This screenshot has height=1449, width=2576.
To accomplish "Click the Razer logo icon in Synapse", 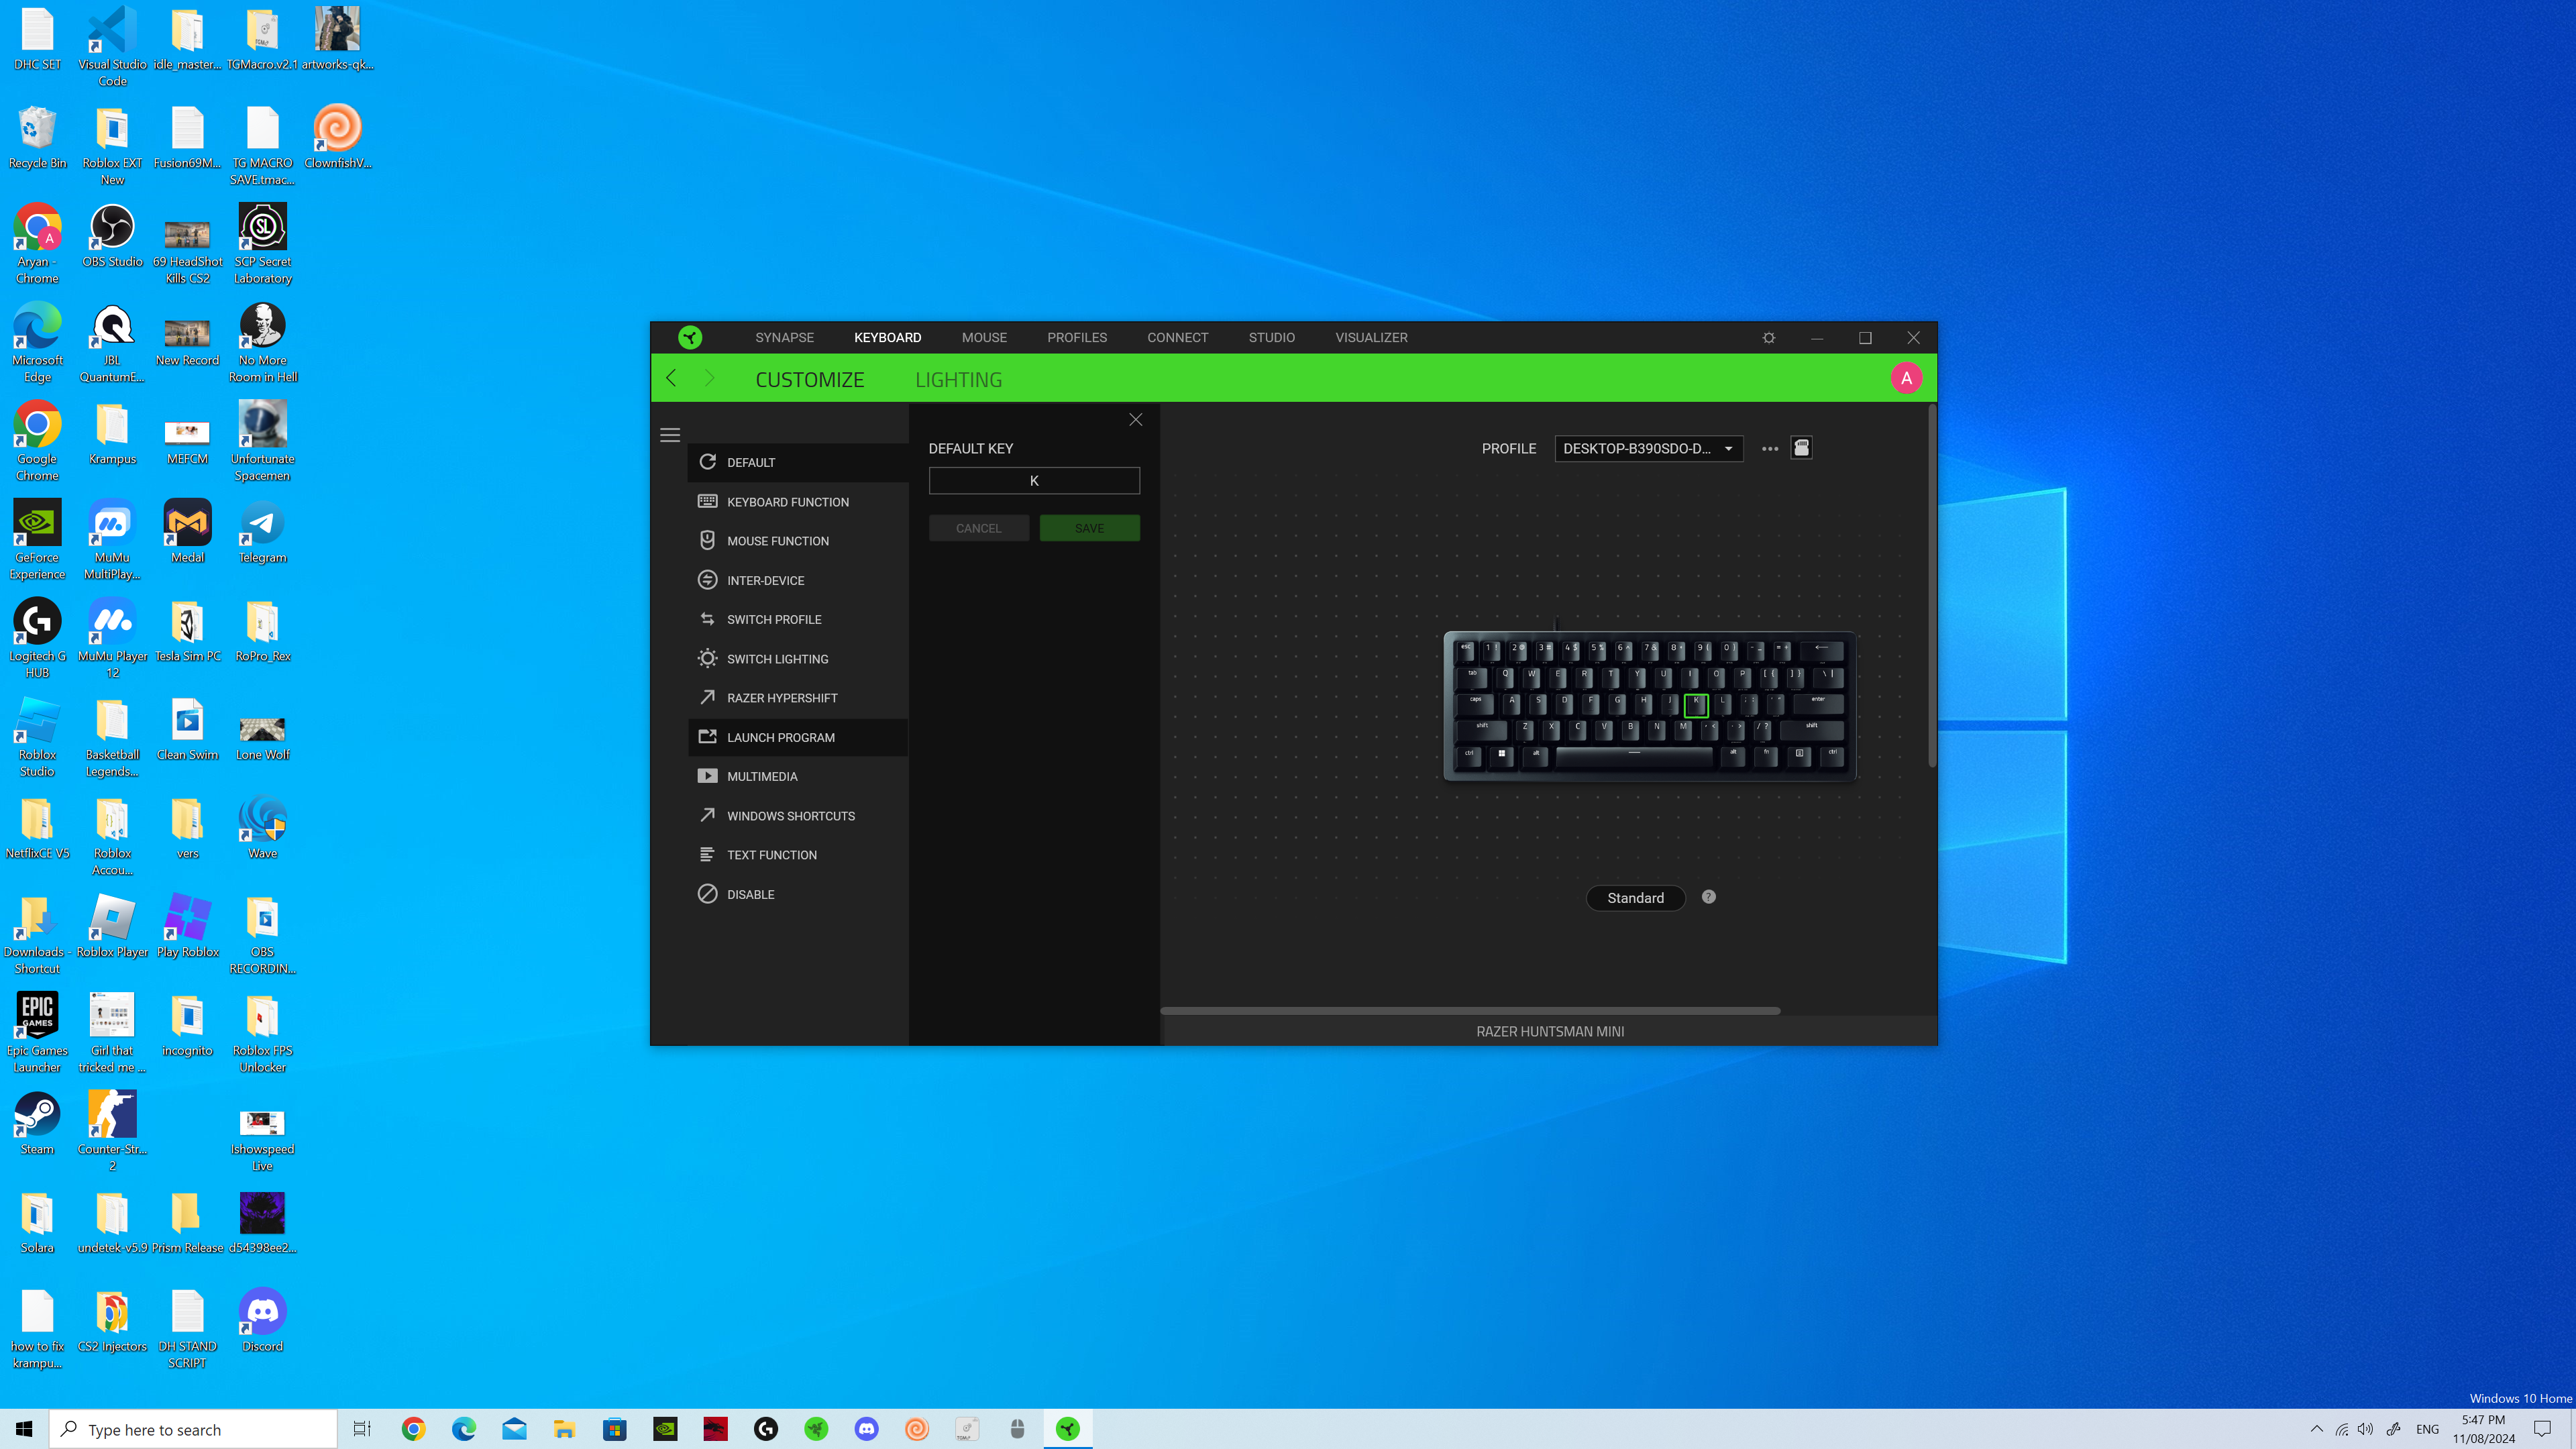I will pyautogui.click(x=690, y=337).
